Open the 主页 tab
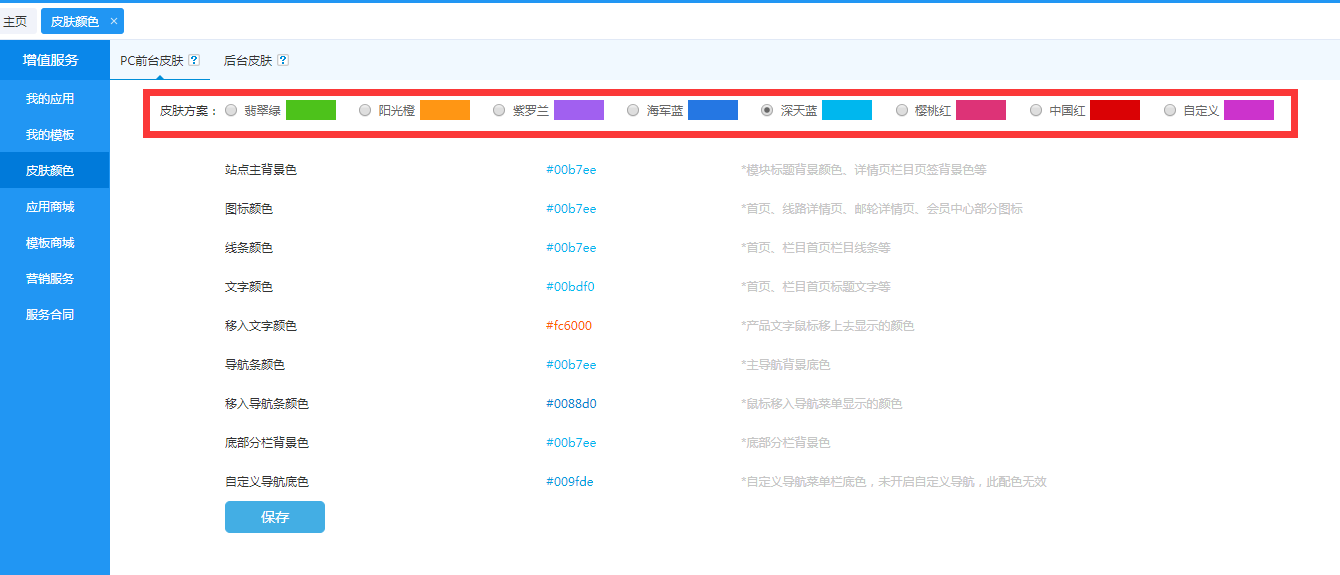The height and width of the screenshot is (575, 1340). click(x=16, y=21)
